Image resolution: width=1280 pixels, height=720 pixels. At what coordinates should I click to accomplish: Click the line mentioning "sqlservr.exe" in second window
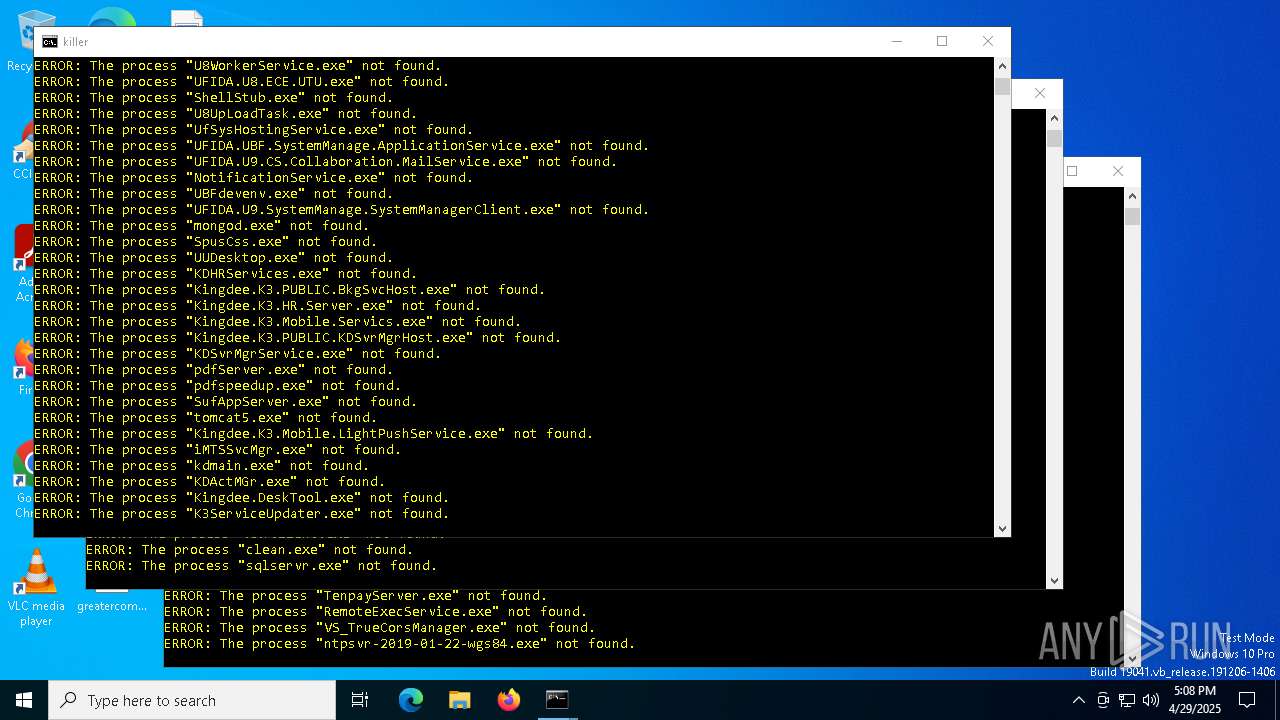(x=262, y=566)
